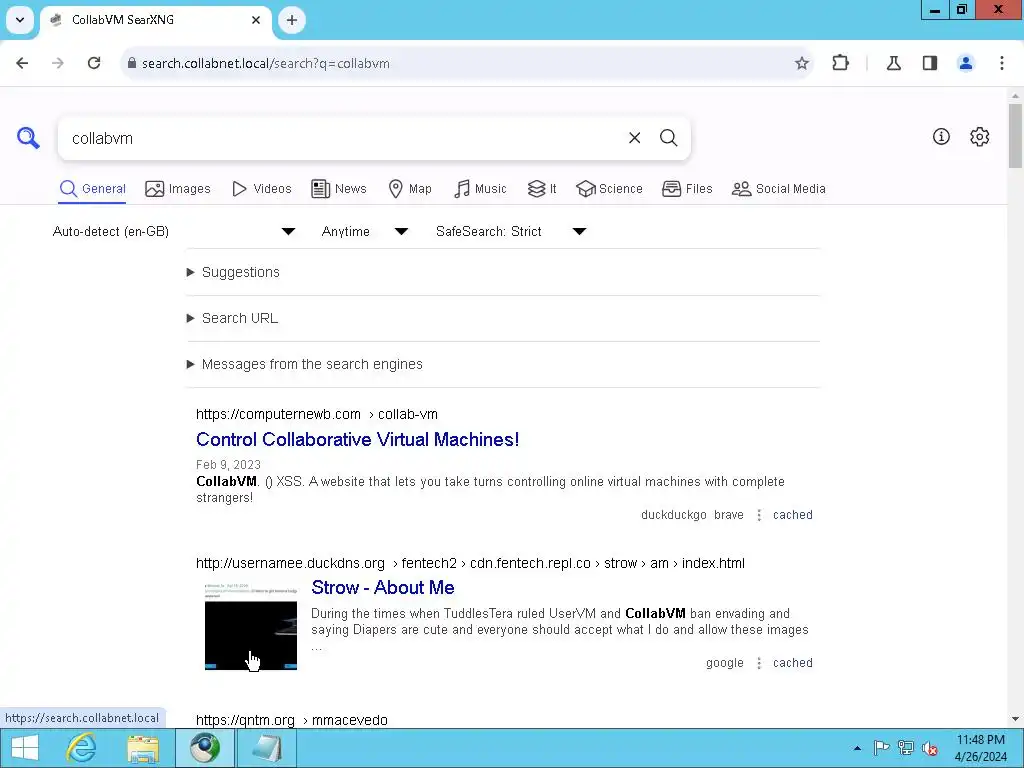The image size is (1024, 768).
Task: Open more options for computernewb result
Action: coord(759,515)
